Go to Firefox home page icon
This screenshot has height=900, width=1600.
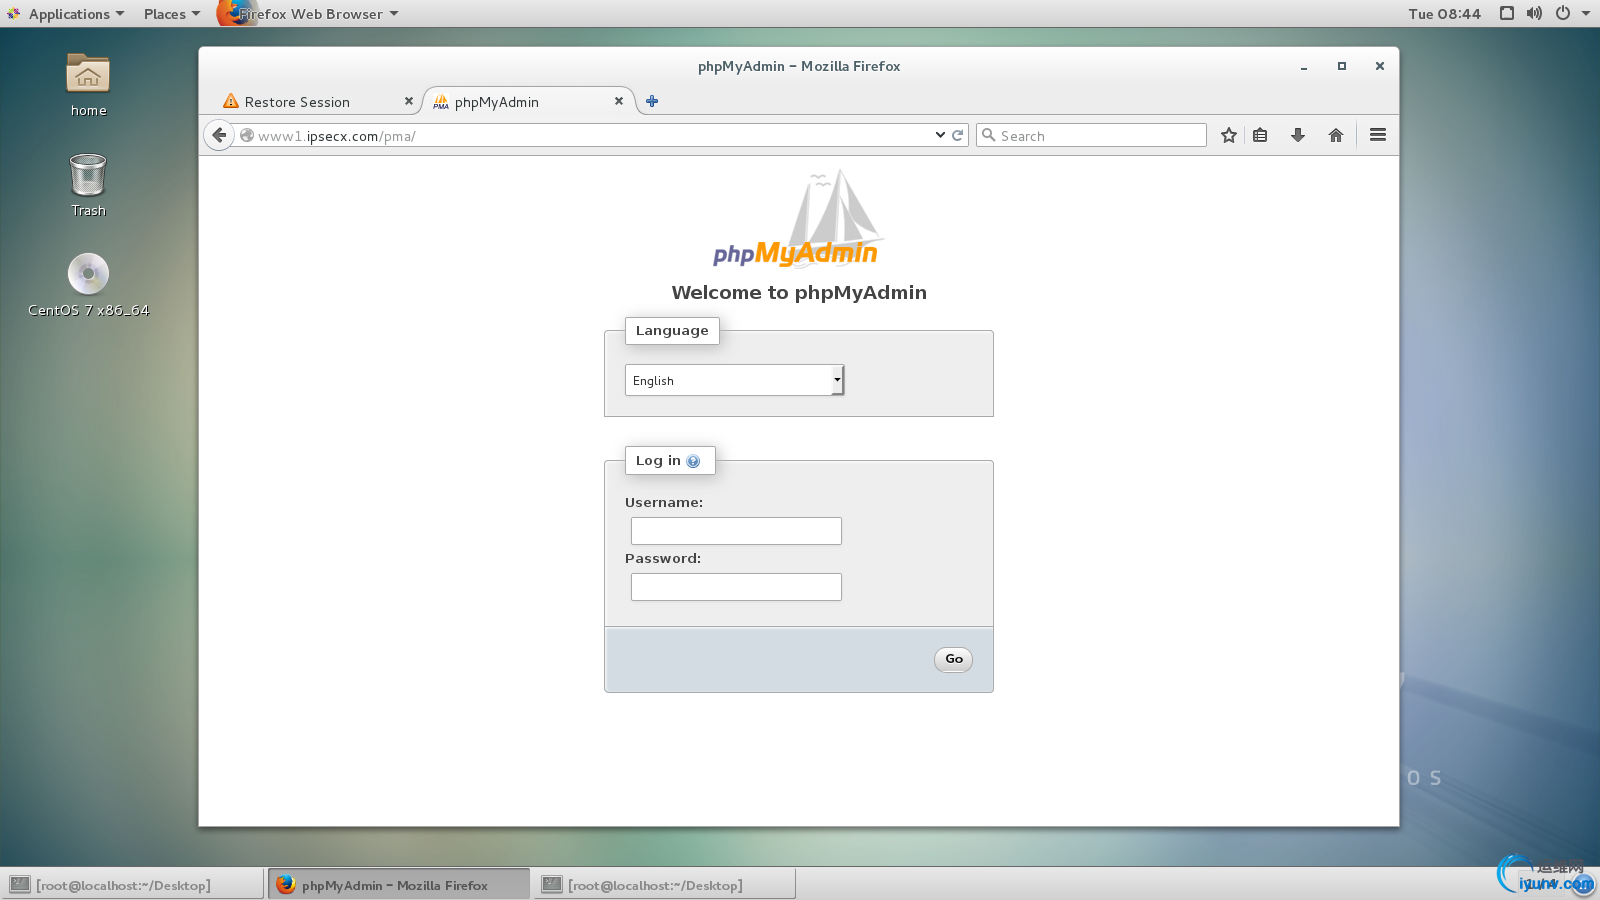click(x=1336, y=135)
